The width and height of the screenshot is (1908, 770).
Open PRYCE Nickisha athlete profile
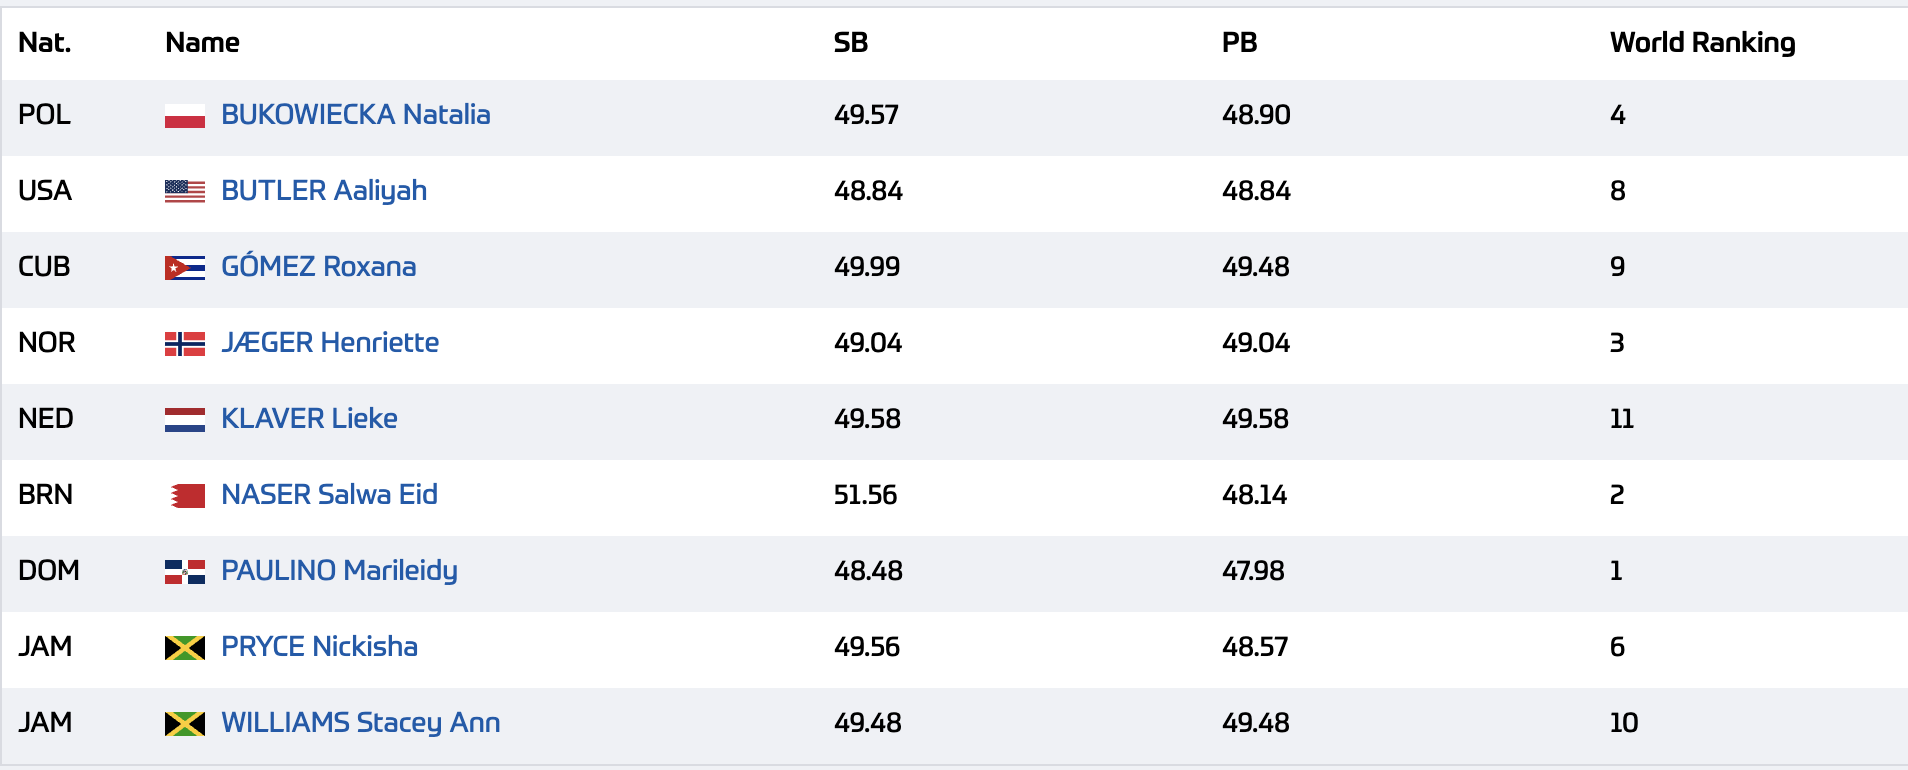pos(320,647)
